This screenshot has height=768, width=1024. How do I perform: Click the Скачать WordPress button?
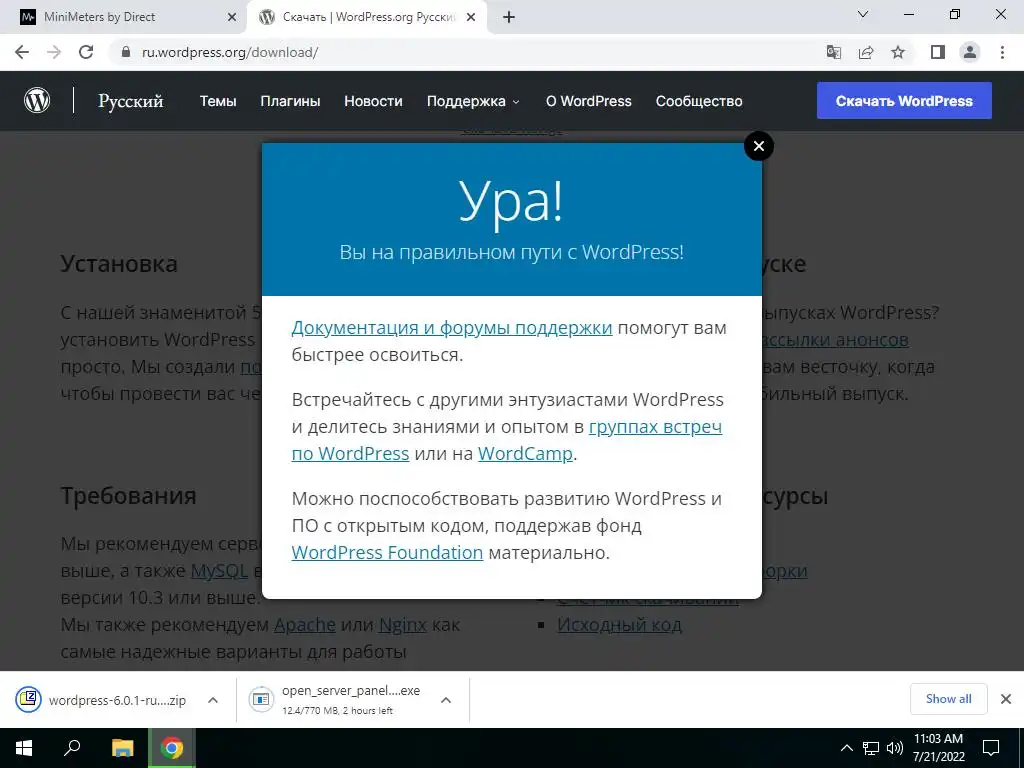click(x=904, y=101)
